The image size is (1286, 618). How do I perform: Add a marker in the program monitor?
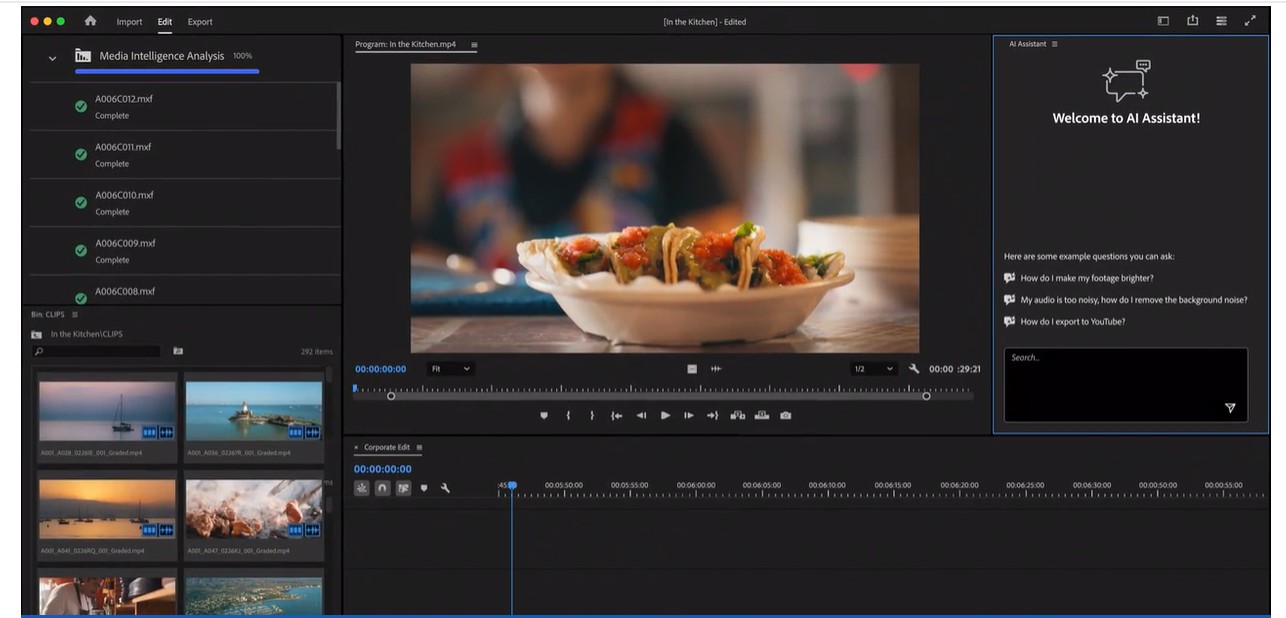coord(544,415)
